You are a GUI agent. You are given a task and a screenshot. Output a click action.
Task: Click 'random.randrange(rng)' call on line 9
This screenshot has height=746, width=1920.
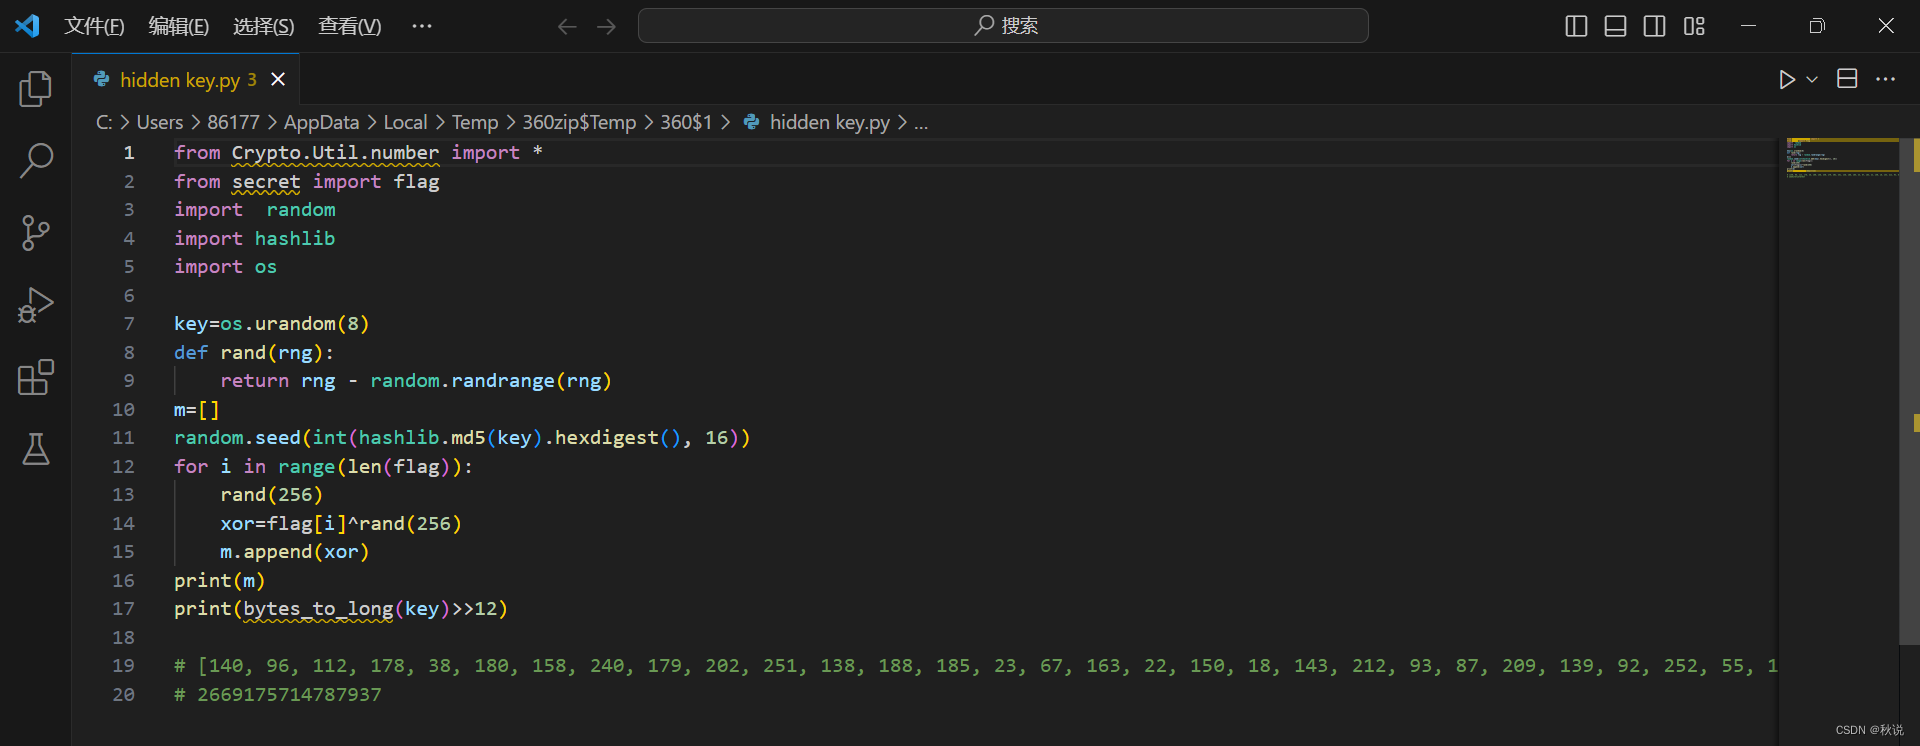point(491,381)
